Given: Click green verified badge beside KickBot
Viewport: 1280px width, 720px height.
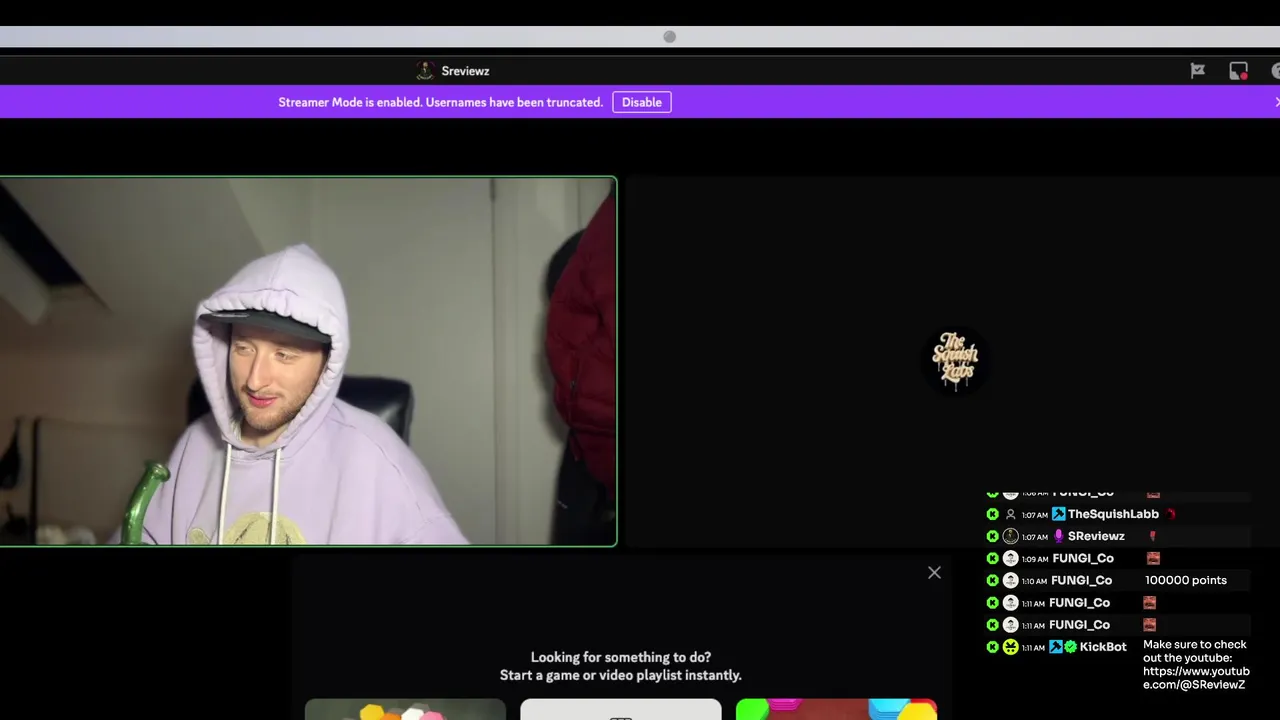Looking at the screenshot, I should [x=1071, y=647].
